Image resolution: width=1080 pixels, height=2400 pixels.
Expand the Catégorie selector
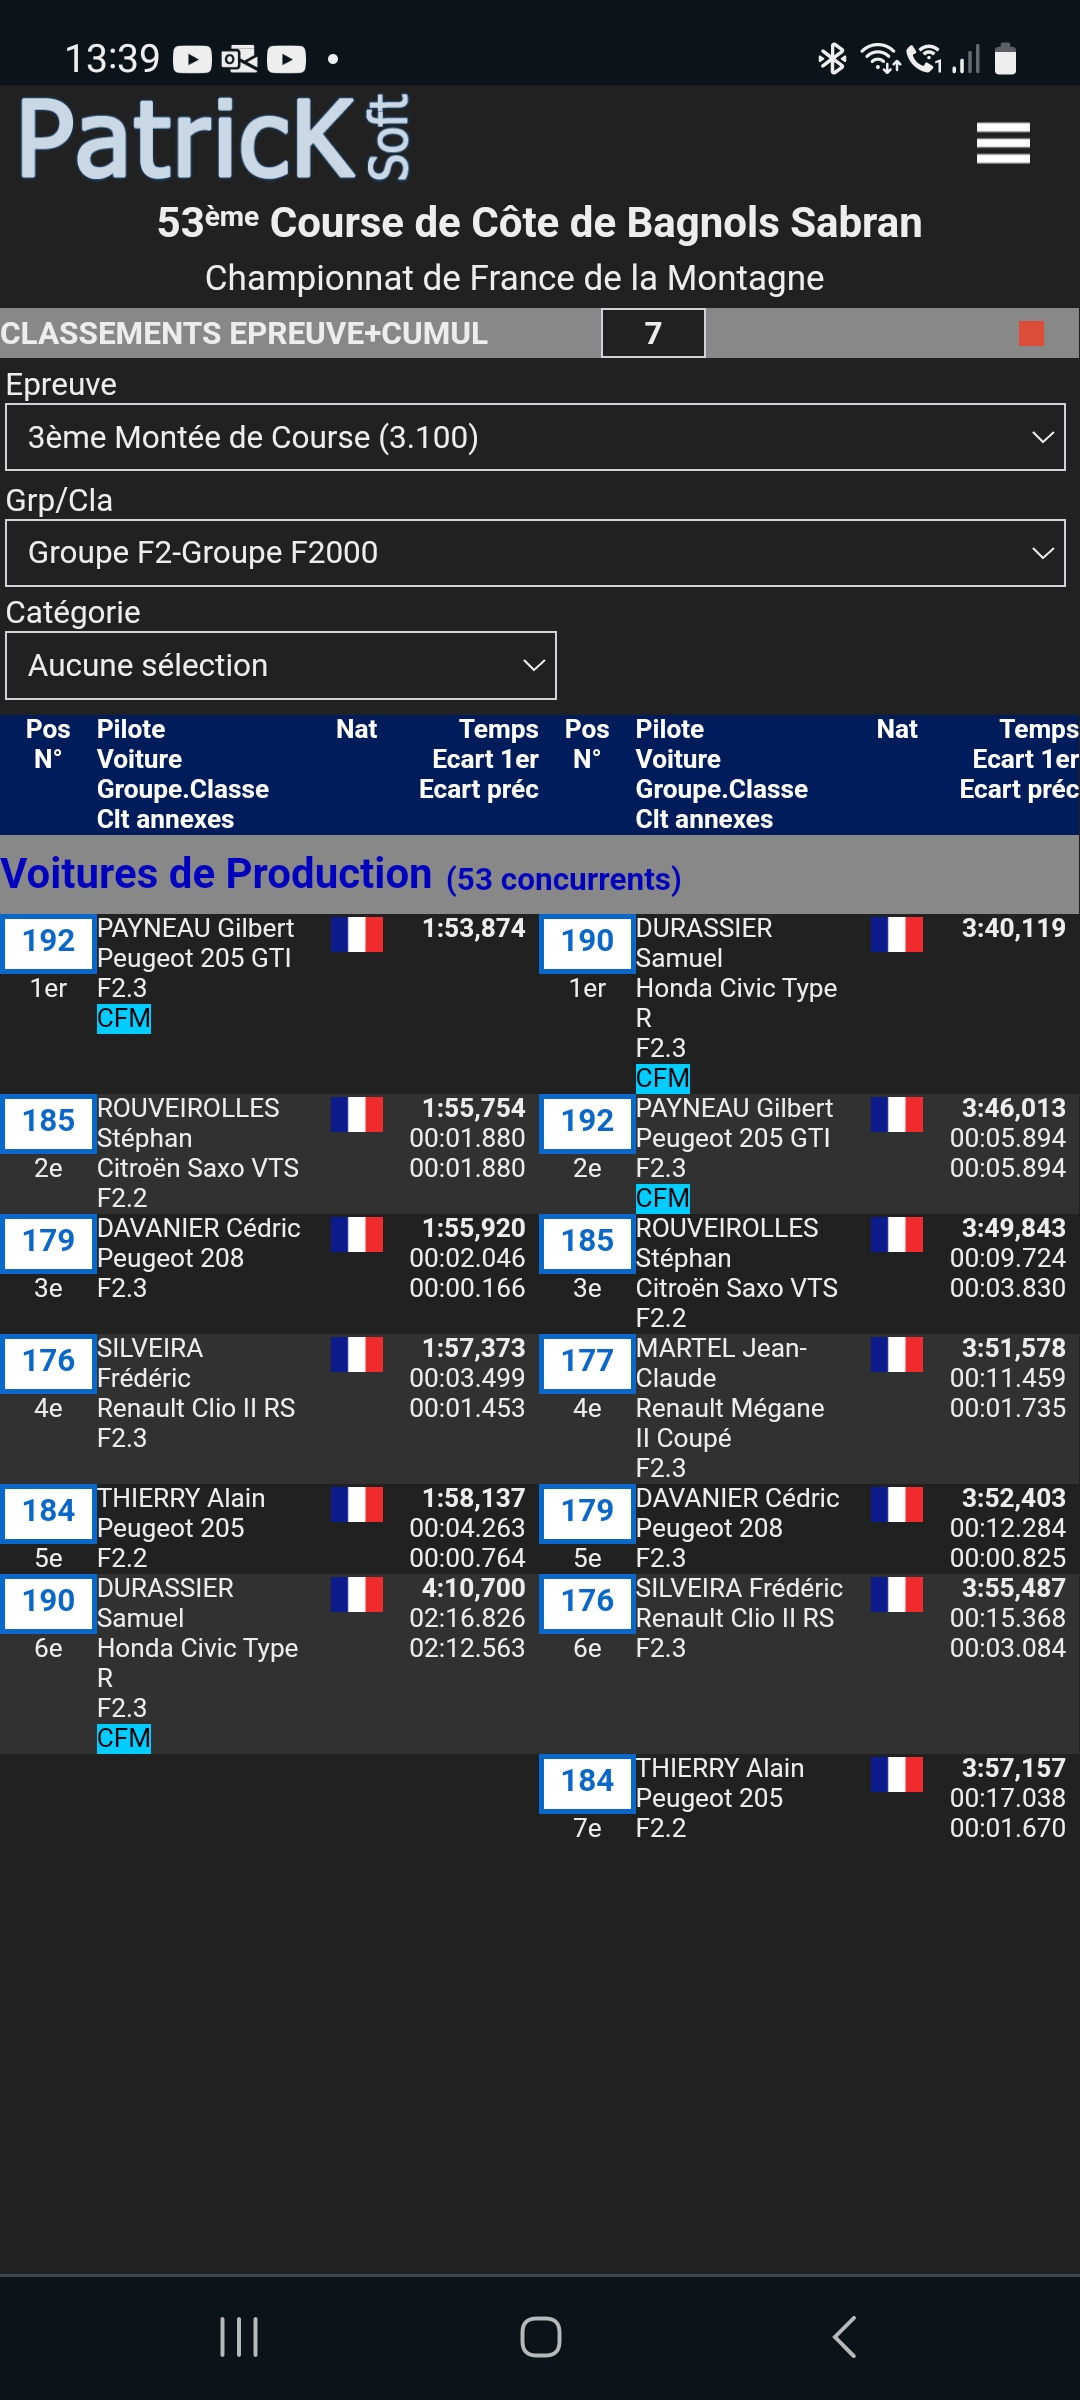click(281, 665)
